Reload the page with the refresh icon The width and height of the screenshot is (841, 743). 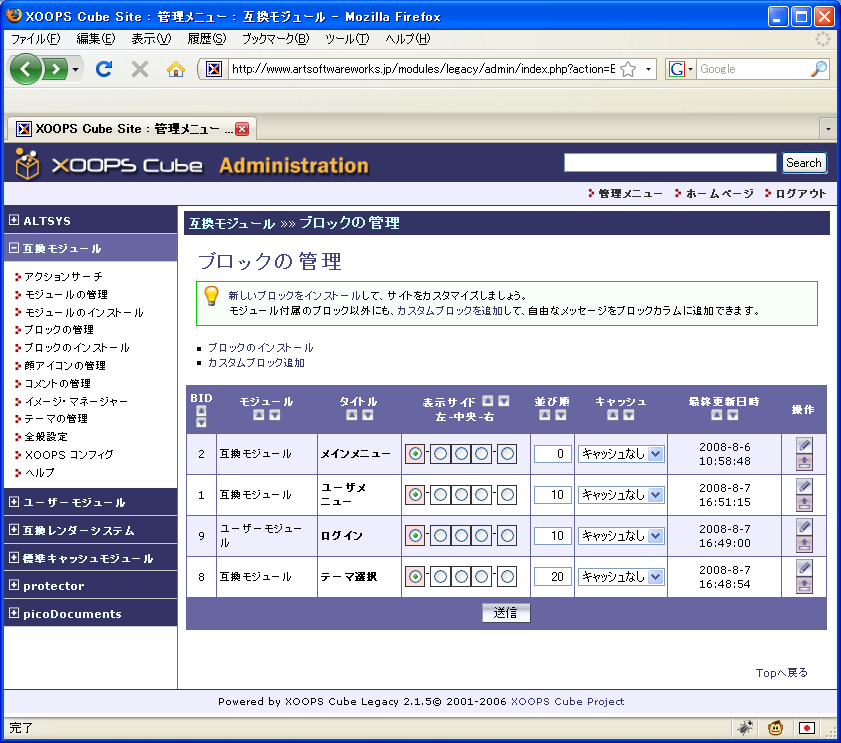pos(103,69)
